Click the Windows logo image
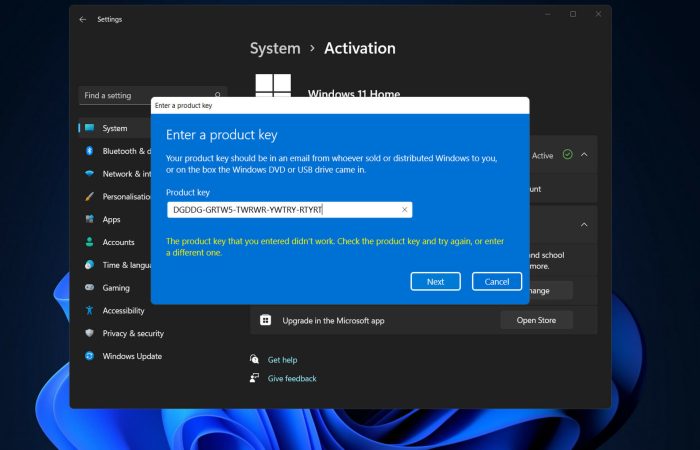The height and width of the screenshot is (450, 700). point(273,85)
